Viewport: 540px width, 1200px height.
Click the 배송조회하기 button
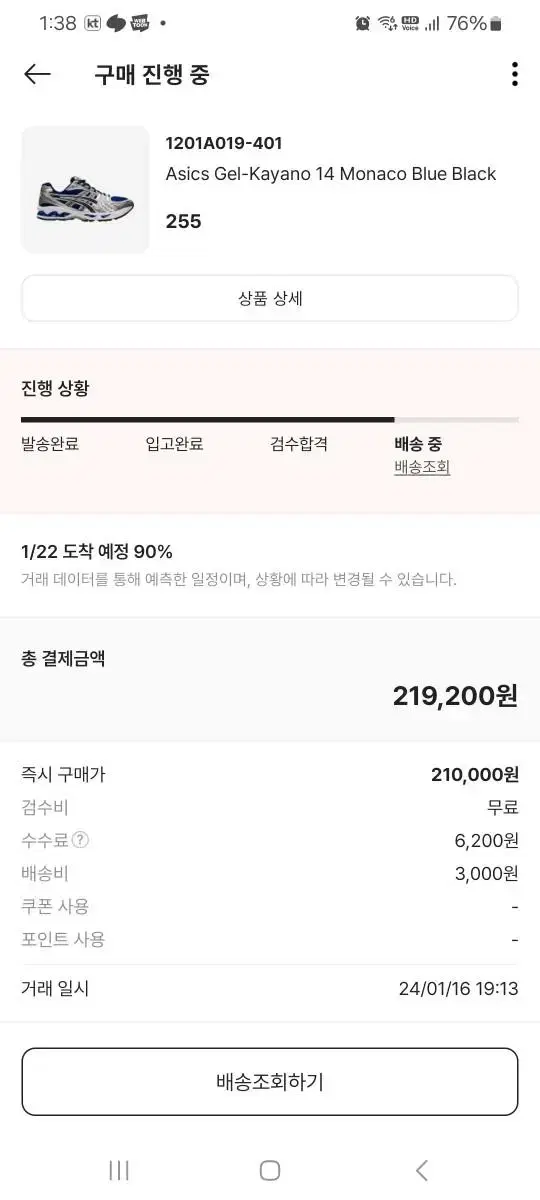[x=270, y=1081]
